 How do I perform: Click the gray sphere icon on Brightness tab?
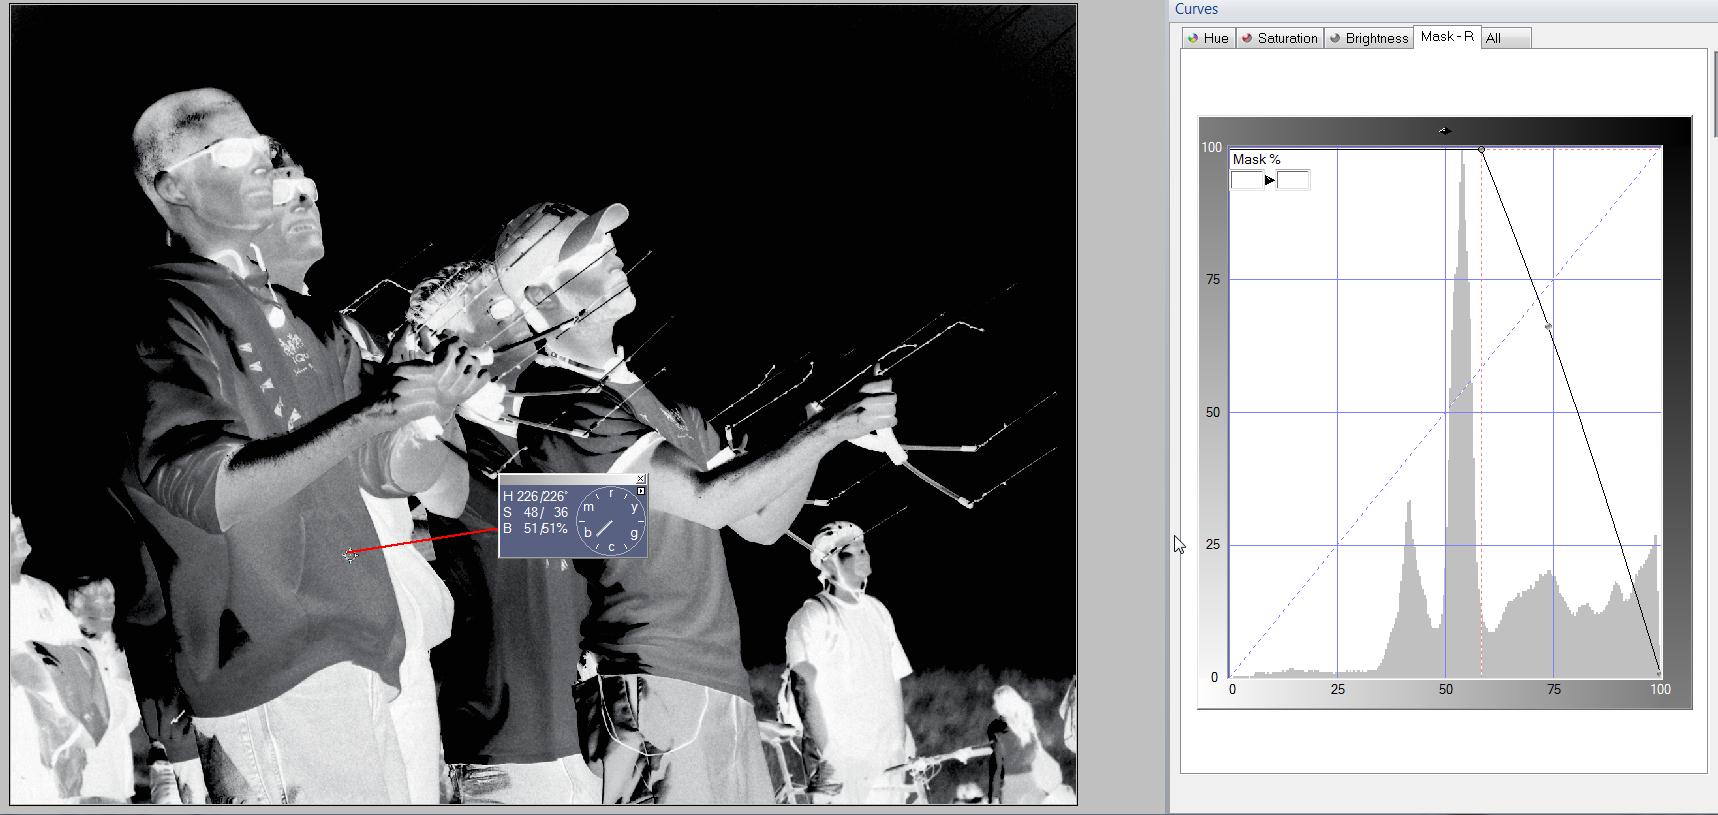[x=1335, y=38]
